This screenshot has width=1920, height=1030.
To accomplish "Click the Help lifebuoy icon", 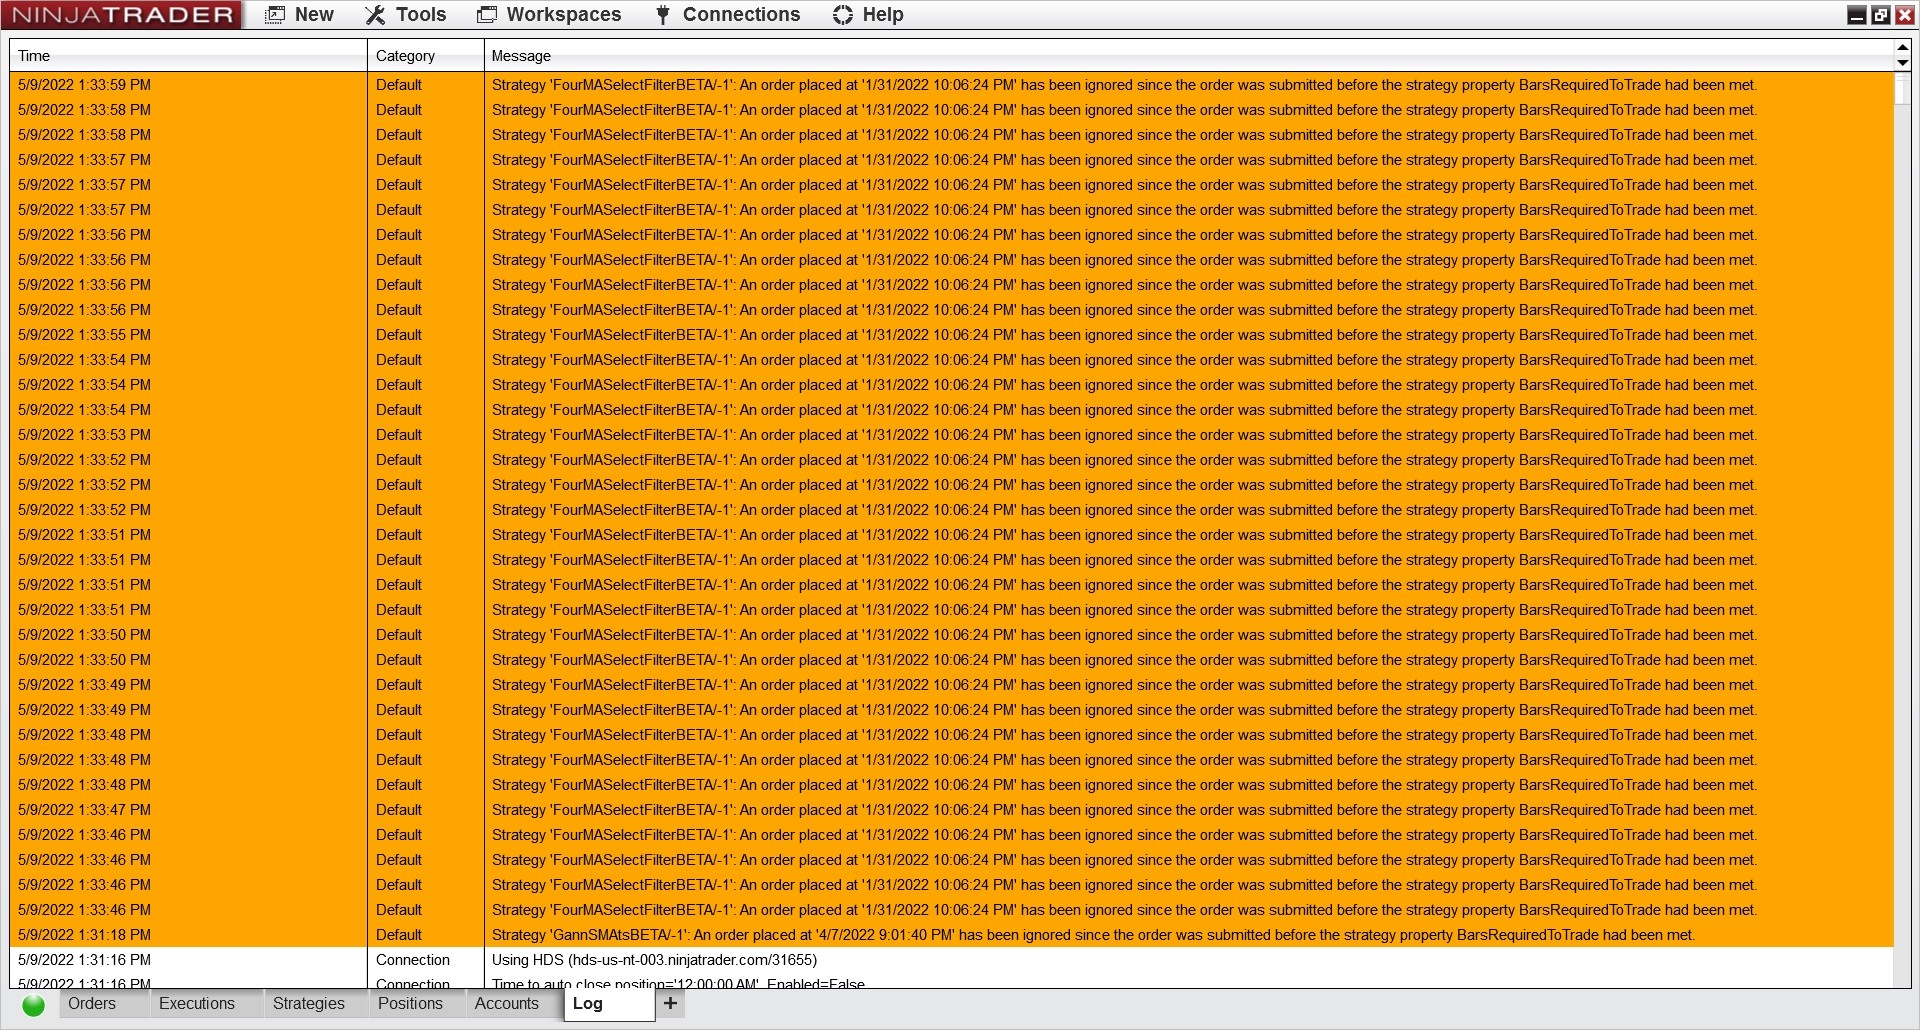I will tap(843, 15).
